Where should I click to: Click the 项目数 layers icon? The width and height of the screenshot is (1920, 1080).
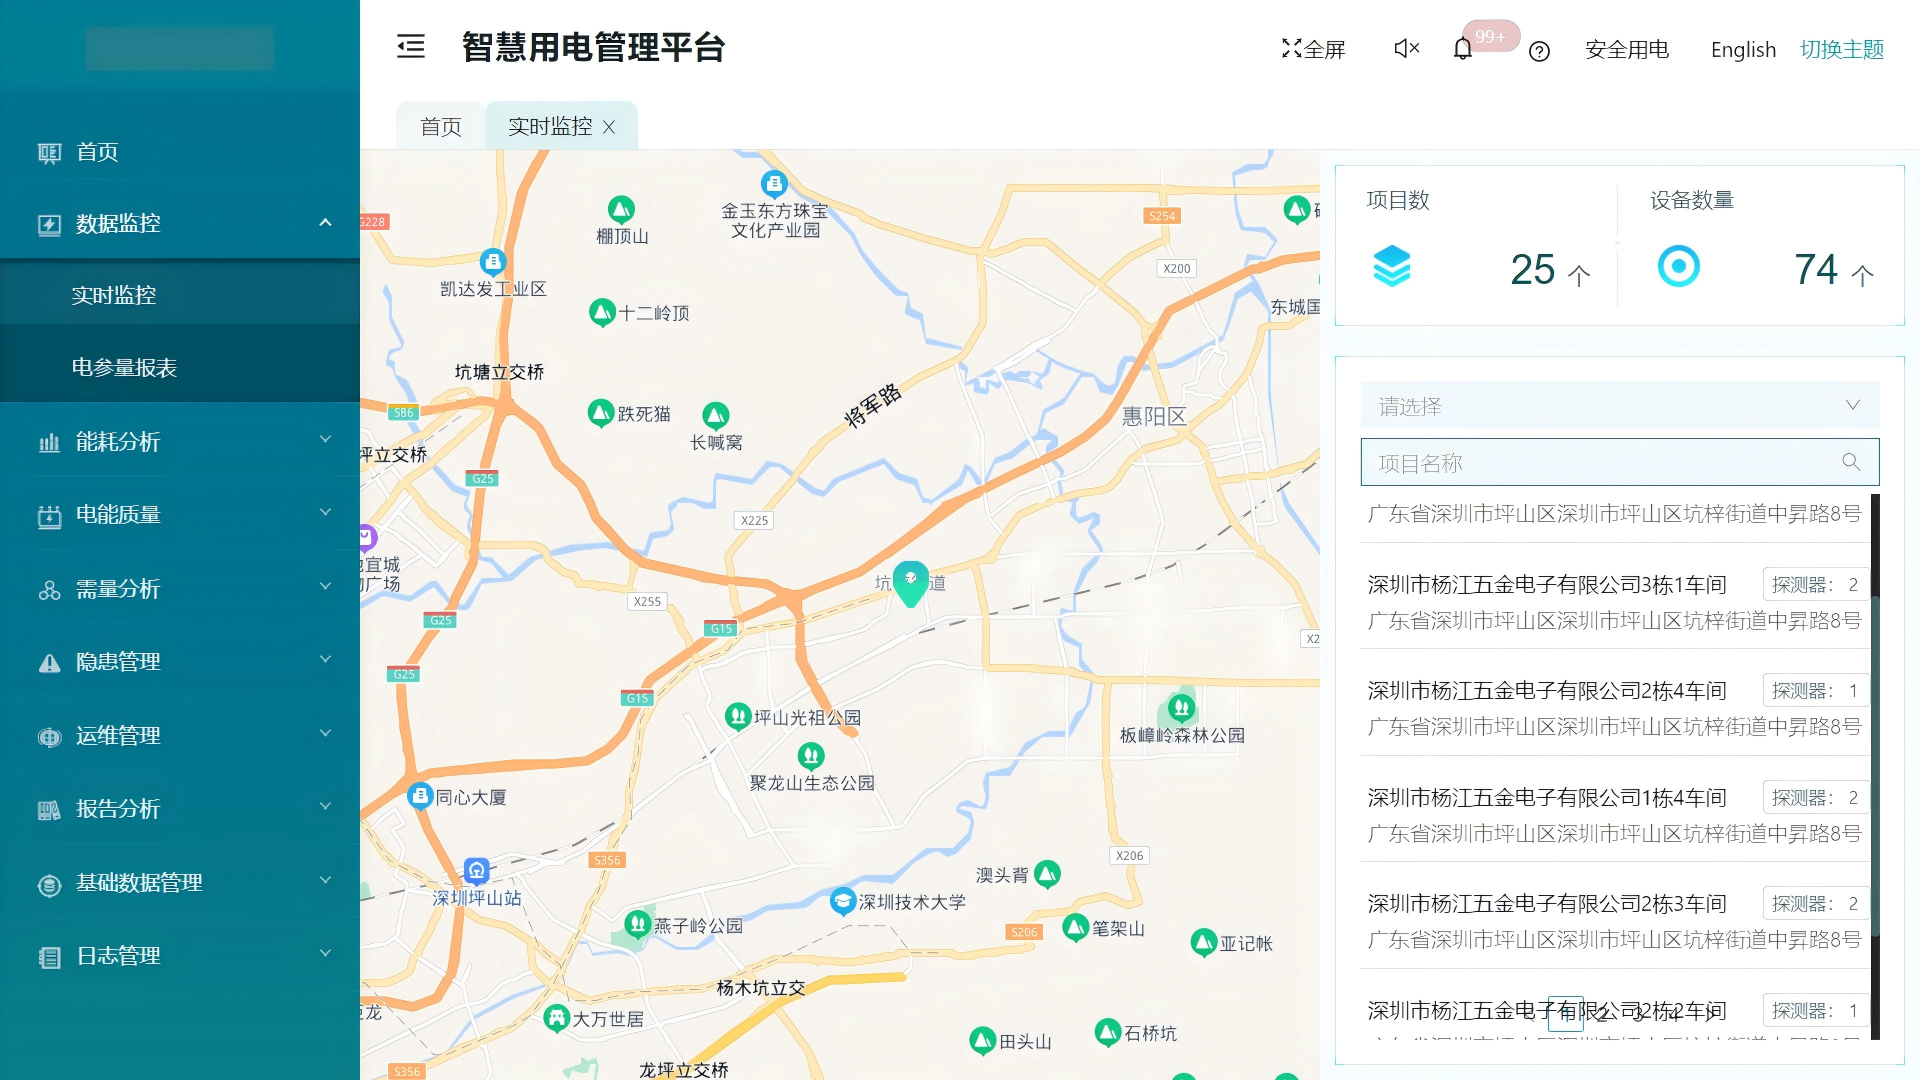pyautogui.click(x=1391, y=267)
